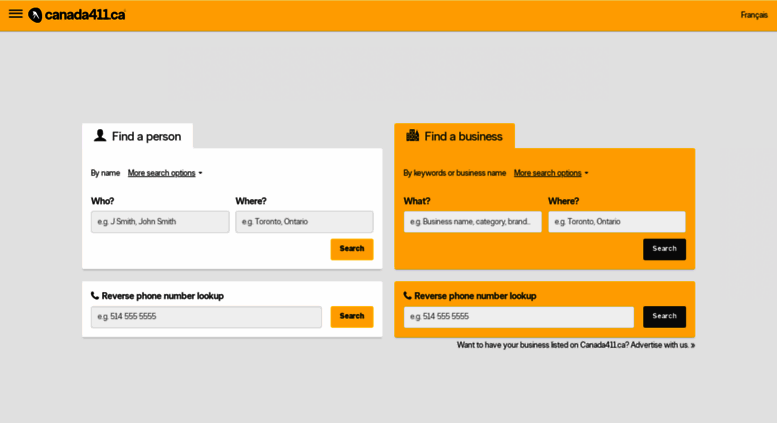Click the business building icon
The height and width of the screenshot is (423, 777).
(x=413, y=135)
